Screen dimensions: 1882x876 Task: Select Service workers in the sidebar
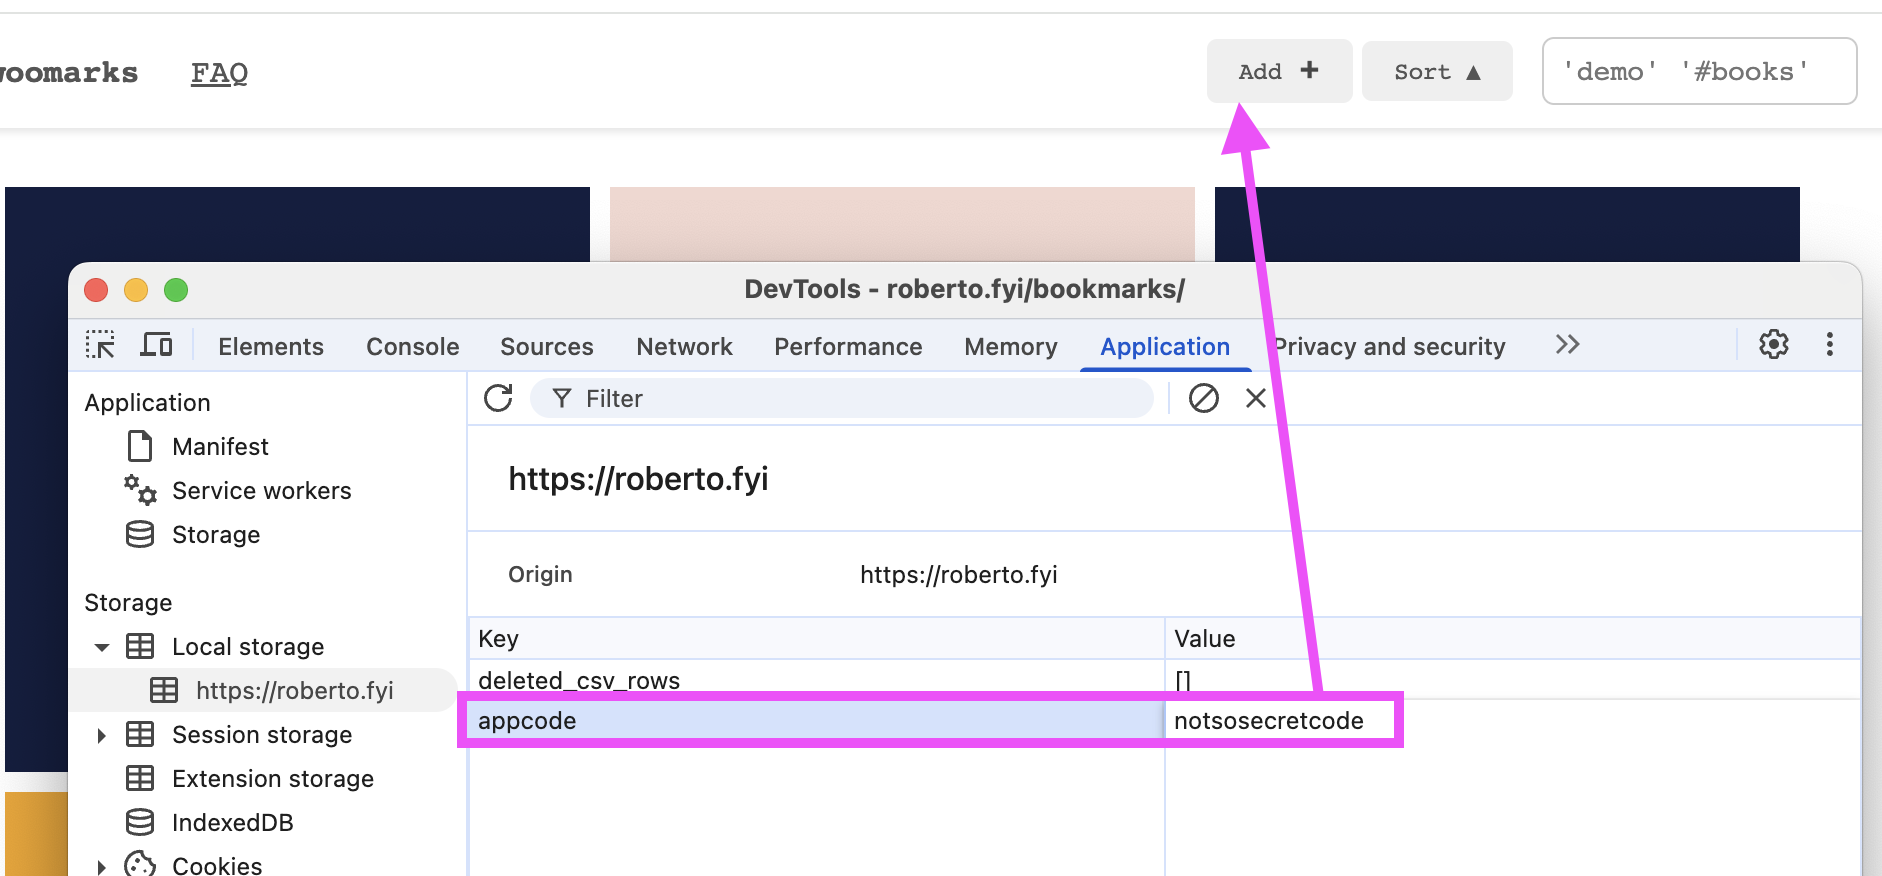tap(262, 490)
